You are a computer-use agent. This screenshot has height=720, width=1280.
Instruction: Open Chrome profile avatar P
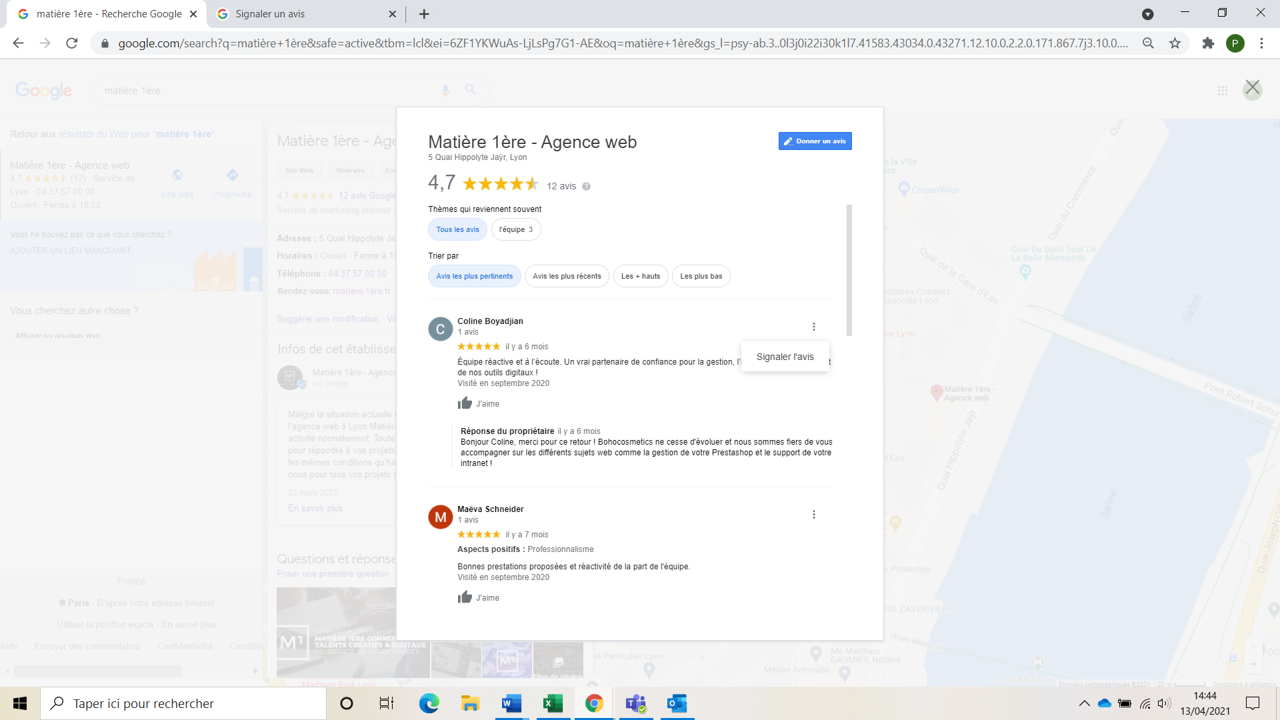click(1235, 43)
